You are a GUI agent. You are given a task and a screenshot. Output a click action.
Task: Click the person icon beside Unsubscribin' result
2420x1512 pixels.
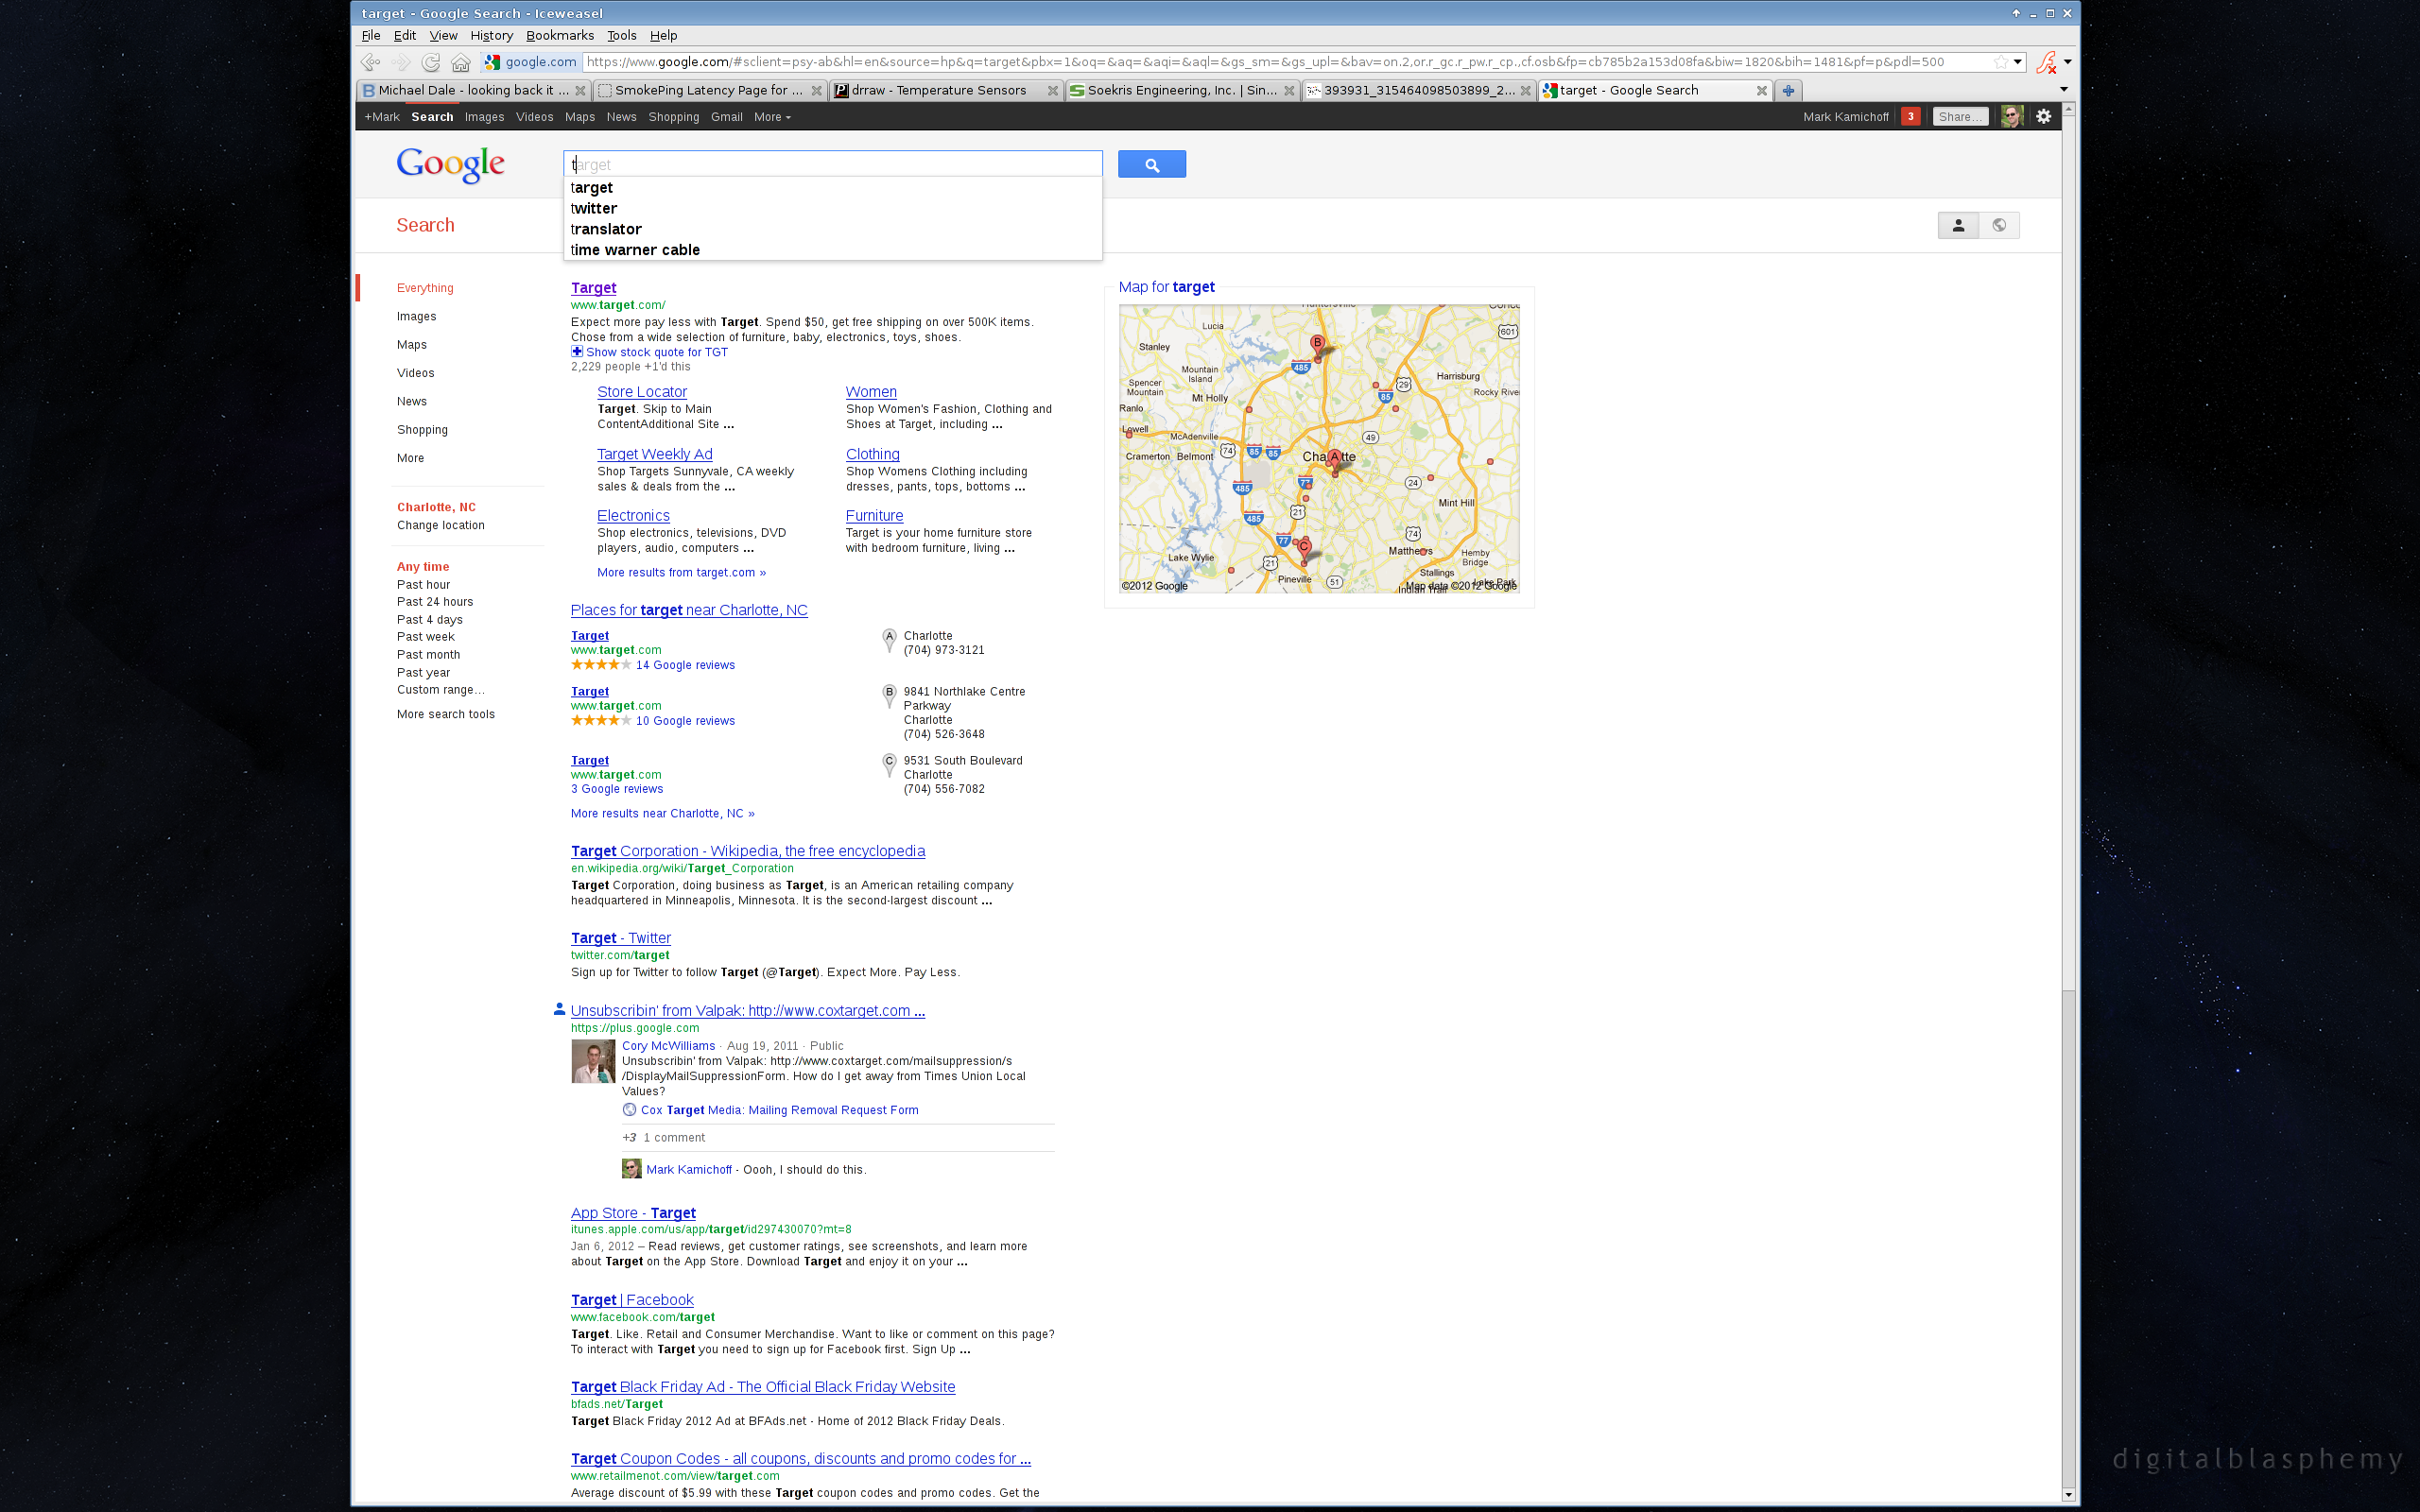click(559, 1009)
